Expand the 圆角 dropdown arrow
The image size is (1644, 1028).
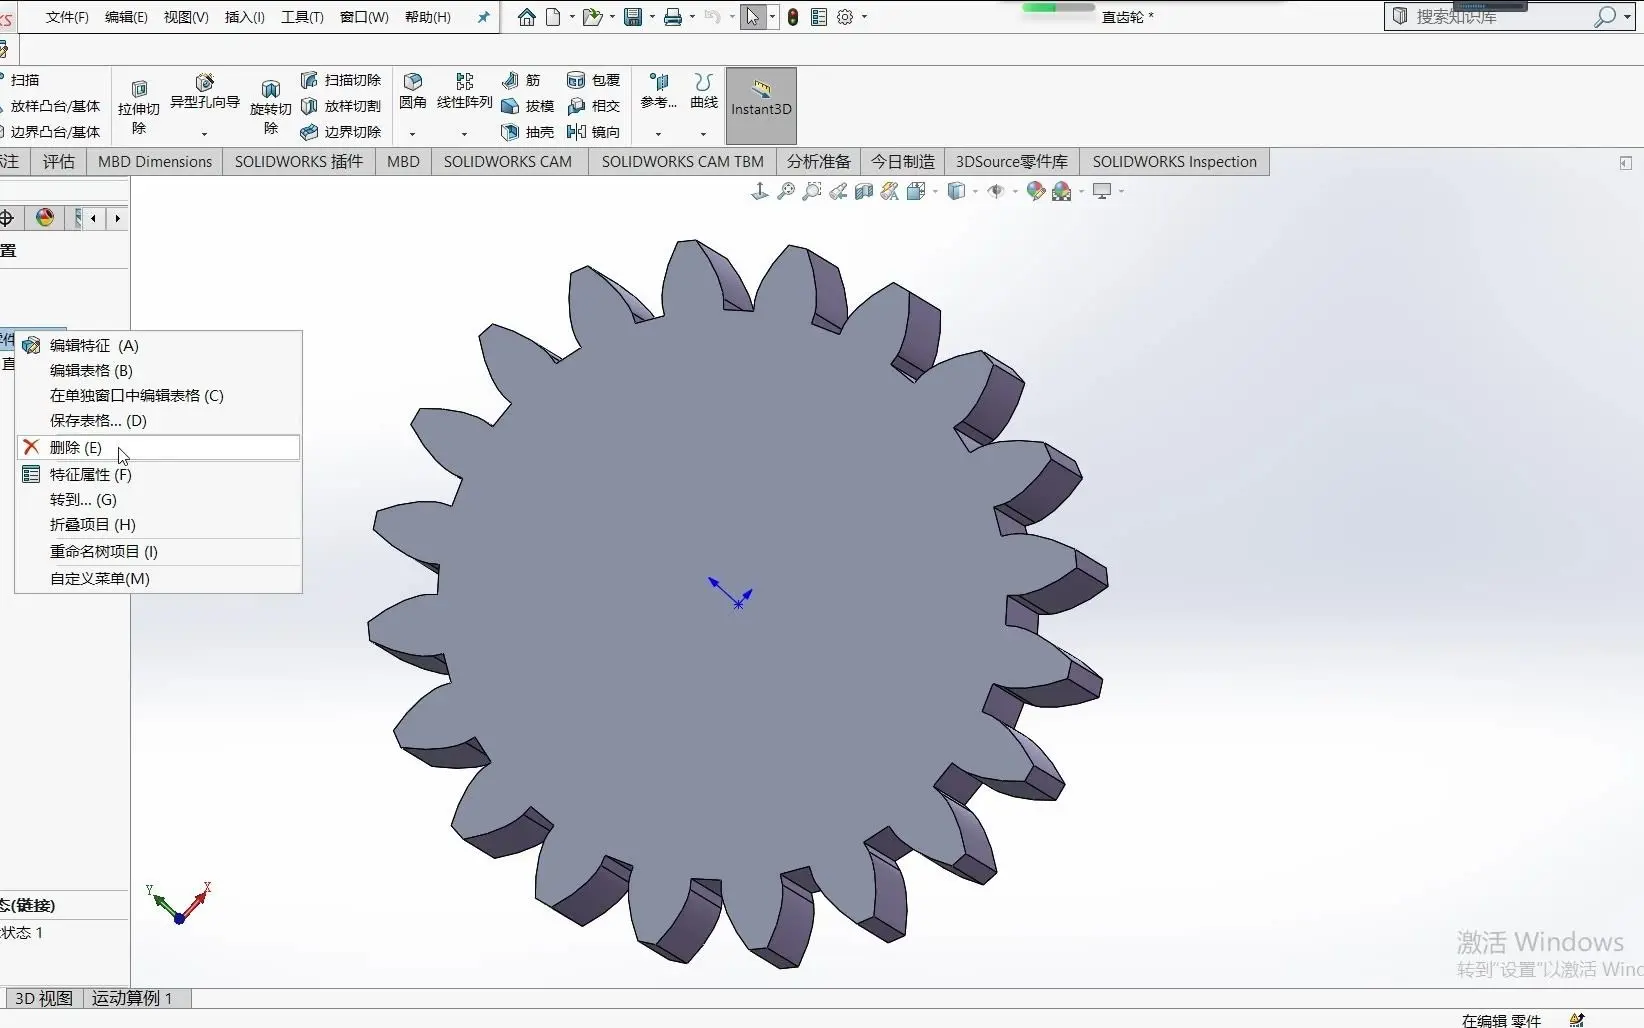[x=412, y=133]
